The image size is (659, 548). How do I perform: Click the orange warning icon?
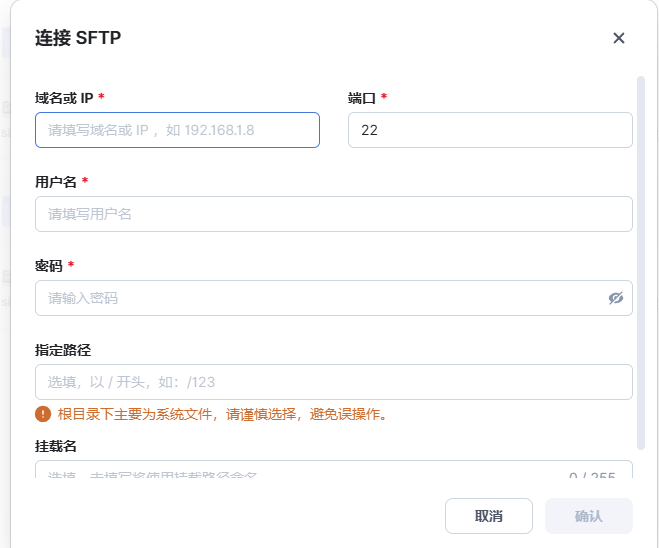43,414
